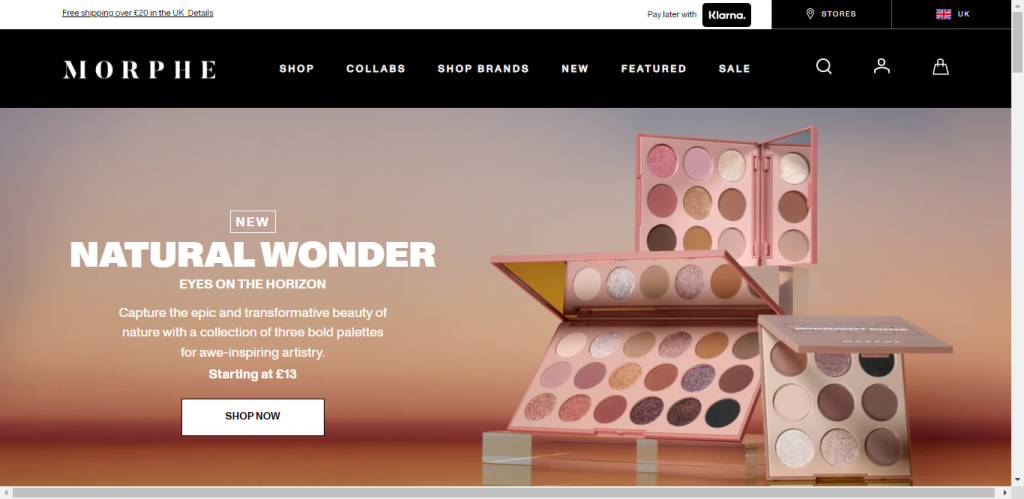The height and width of the screenshot is (499, 1024).
Task: Open free shipping Details link
Action: click(x=200, y=13)
